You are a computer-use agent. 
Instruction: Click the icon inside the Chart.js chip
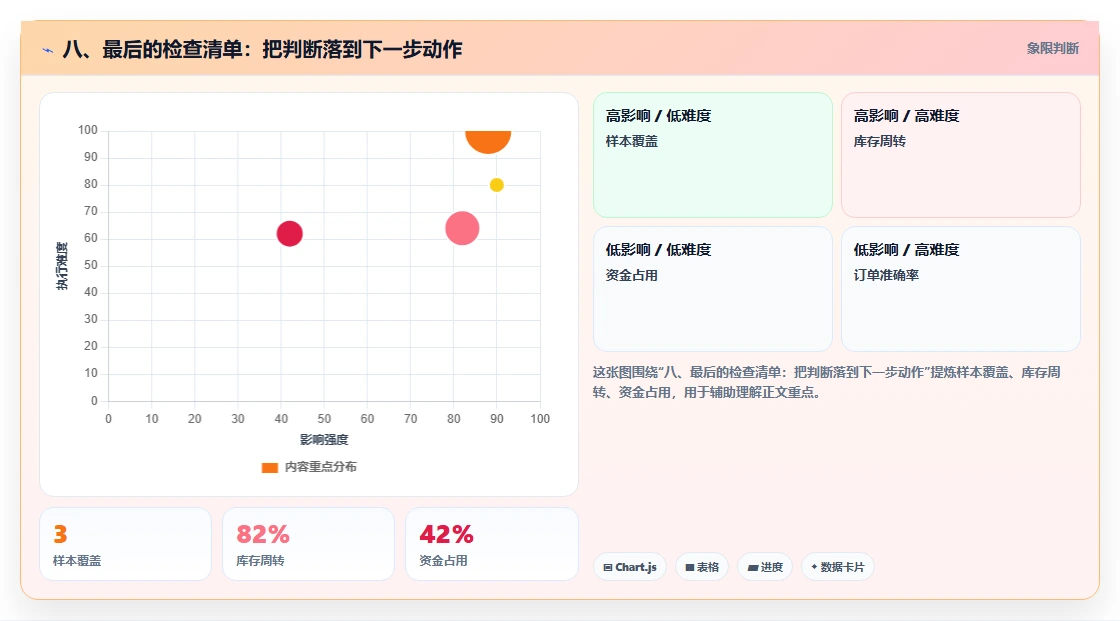pyautogui.click(x=608, y=567)
